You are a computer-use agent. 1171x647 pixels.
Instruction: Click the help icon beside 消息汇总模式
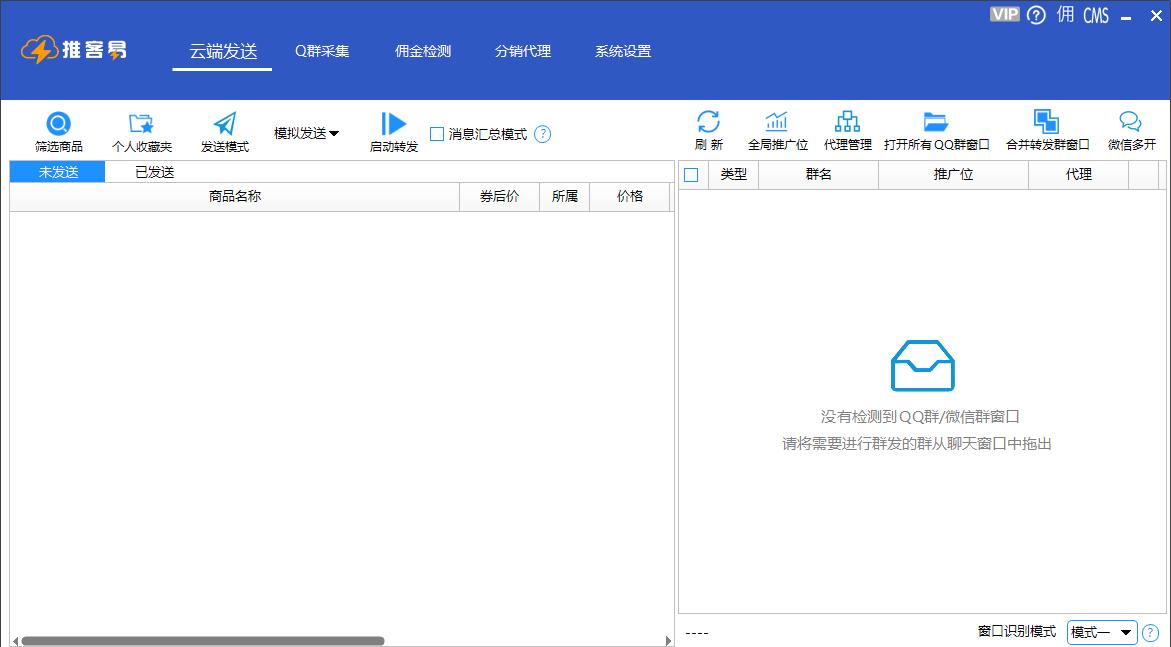[543, 134]
